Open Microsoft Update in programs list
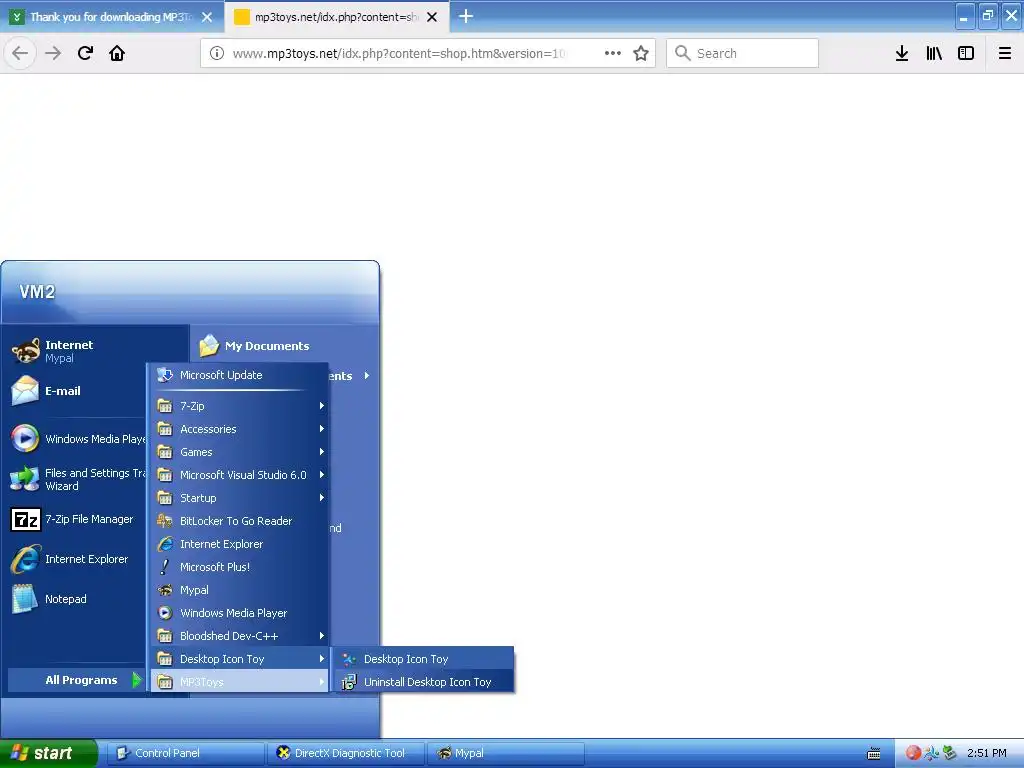 (239, 375)
